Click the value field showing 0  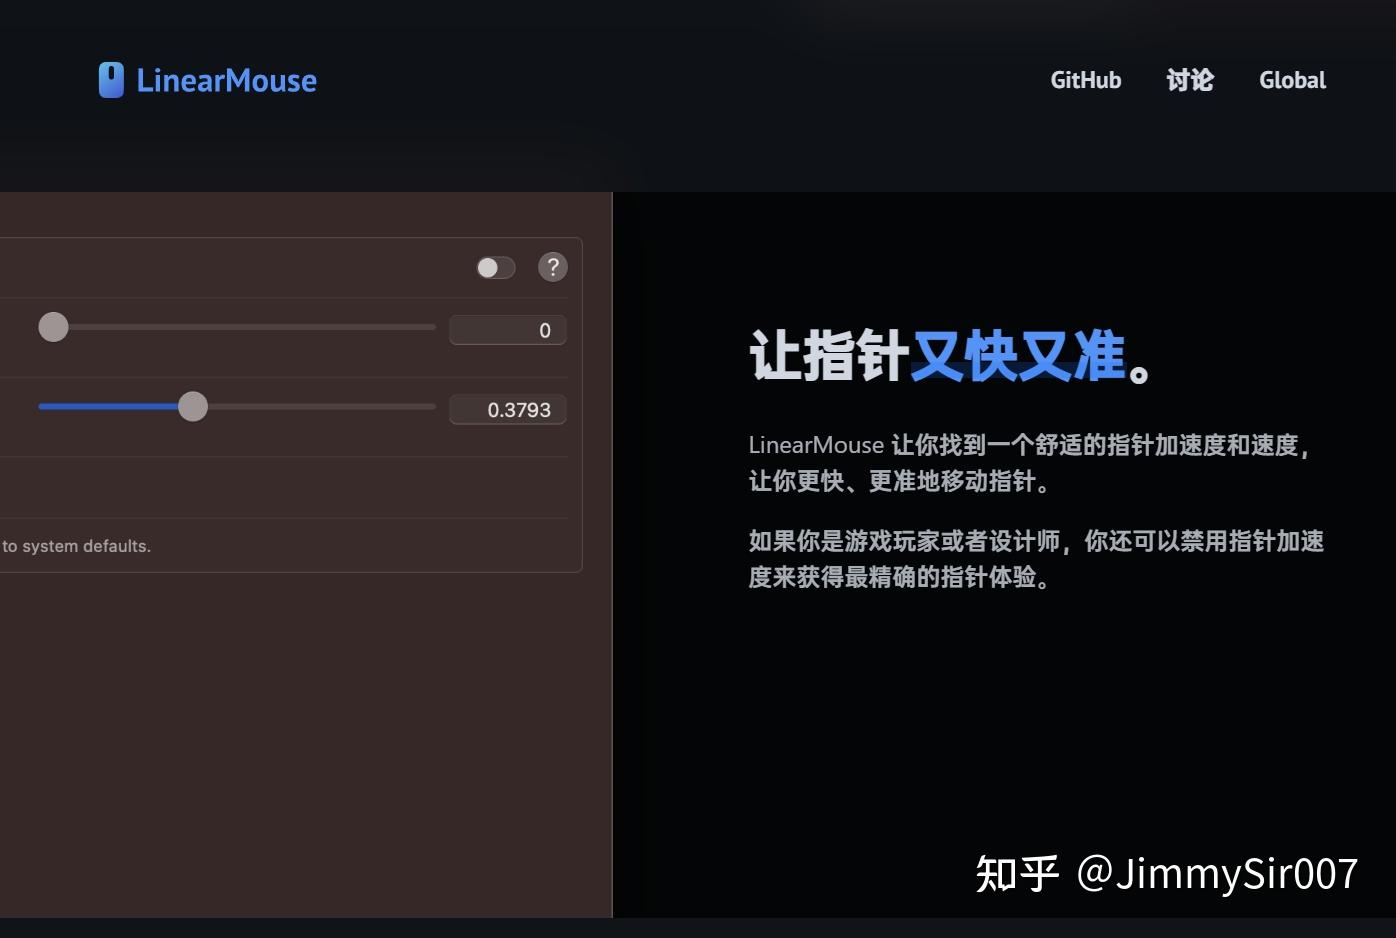pyautogui.click(x=508, y=329)
